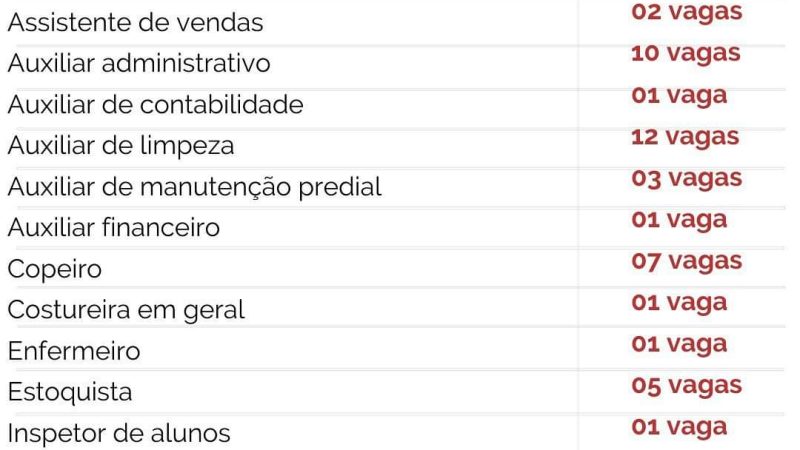Open the Copeiro job listing
800x450 pixels.
[55, 270]
